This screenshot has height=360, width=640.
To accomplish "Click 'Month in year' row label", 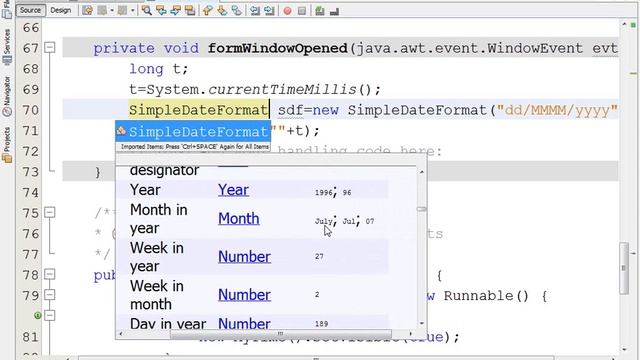I will click(x=158, y=219).
